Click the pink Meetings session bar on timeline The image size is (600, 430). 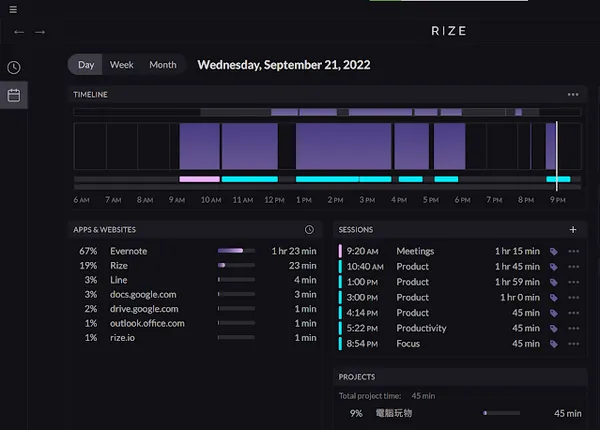click(x=199, y=179)
